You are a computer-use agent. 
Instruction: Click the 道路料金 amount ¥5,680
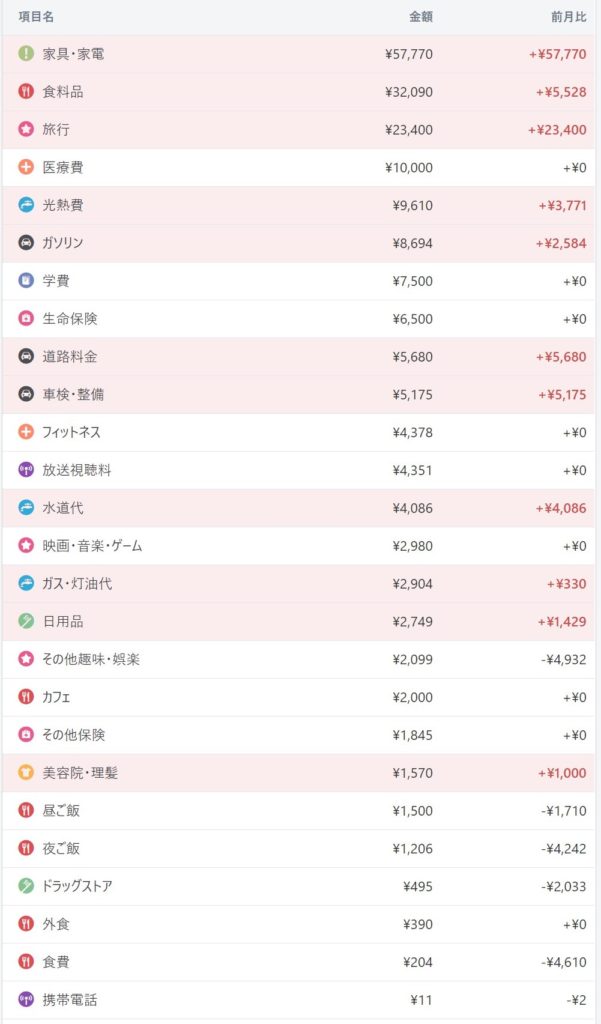click(x=409, y=357)
